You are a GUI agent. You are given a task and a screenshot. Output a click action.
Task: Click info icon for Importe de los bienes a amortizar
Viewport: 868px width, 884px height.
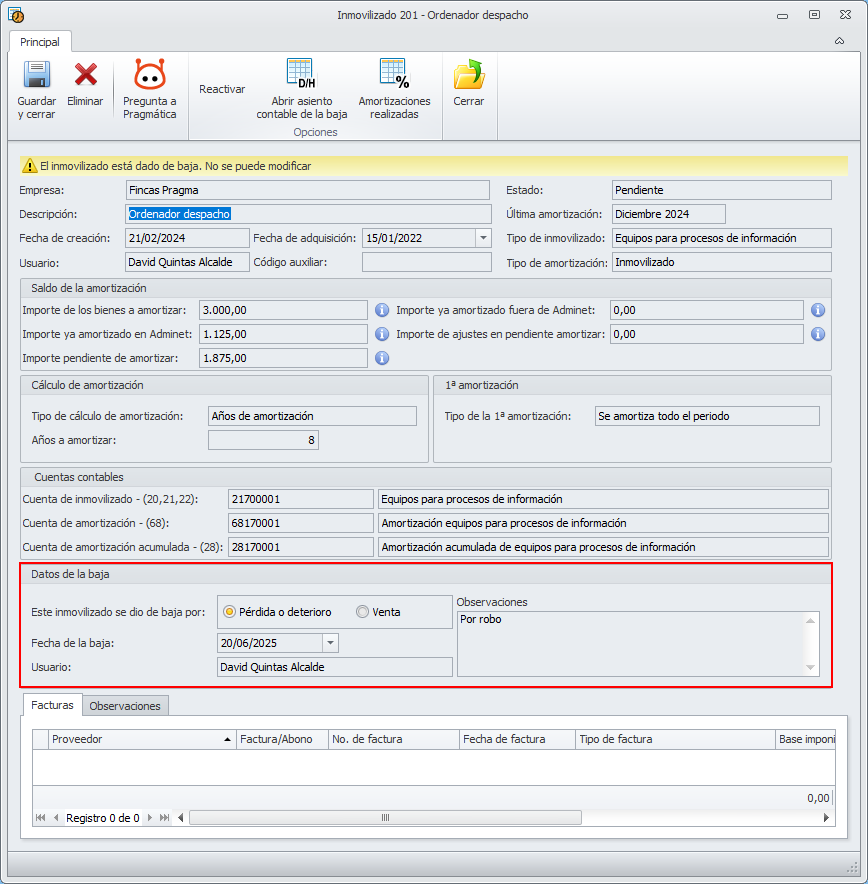(382, 310)
